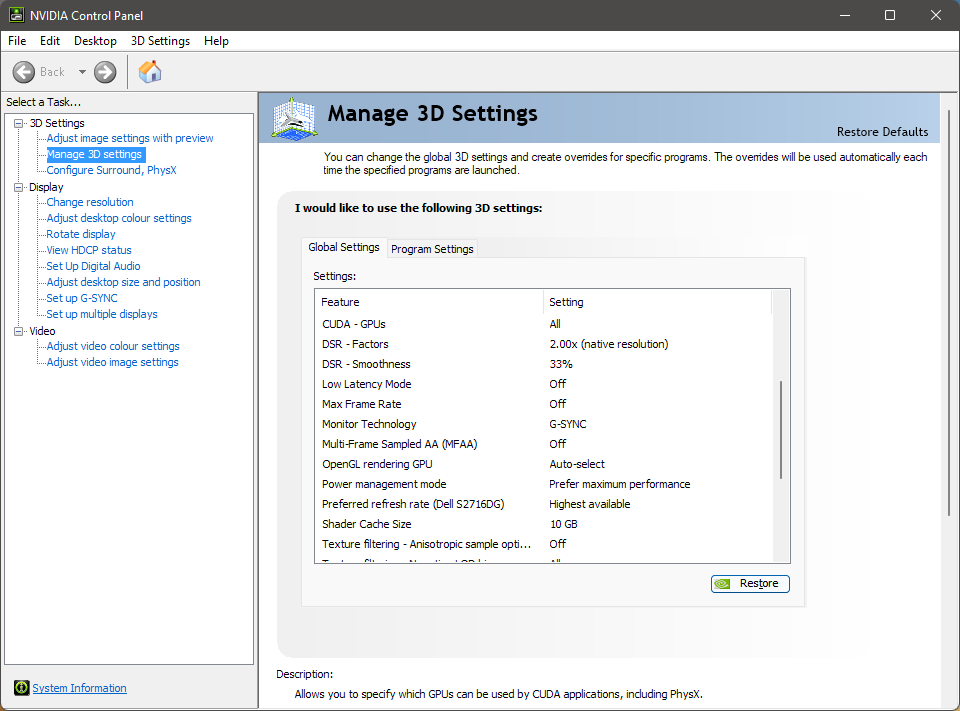The width and height of the screenshot is (960, 711).
Task: Select the Global Settings tab
Action: point(344,247)
